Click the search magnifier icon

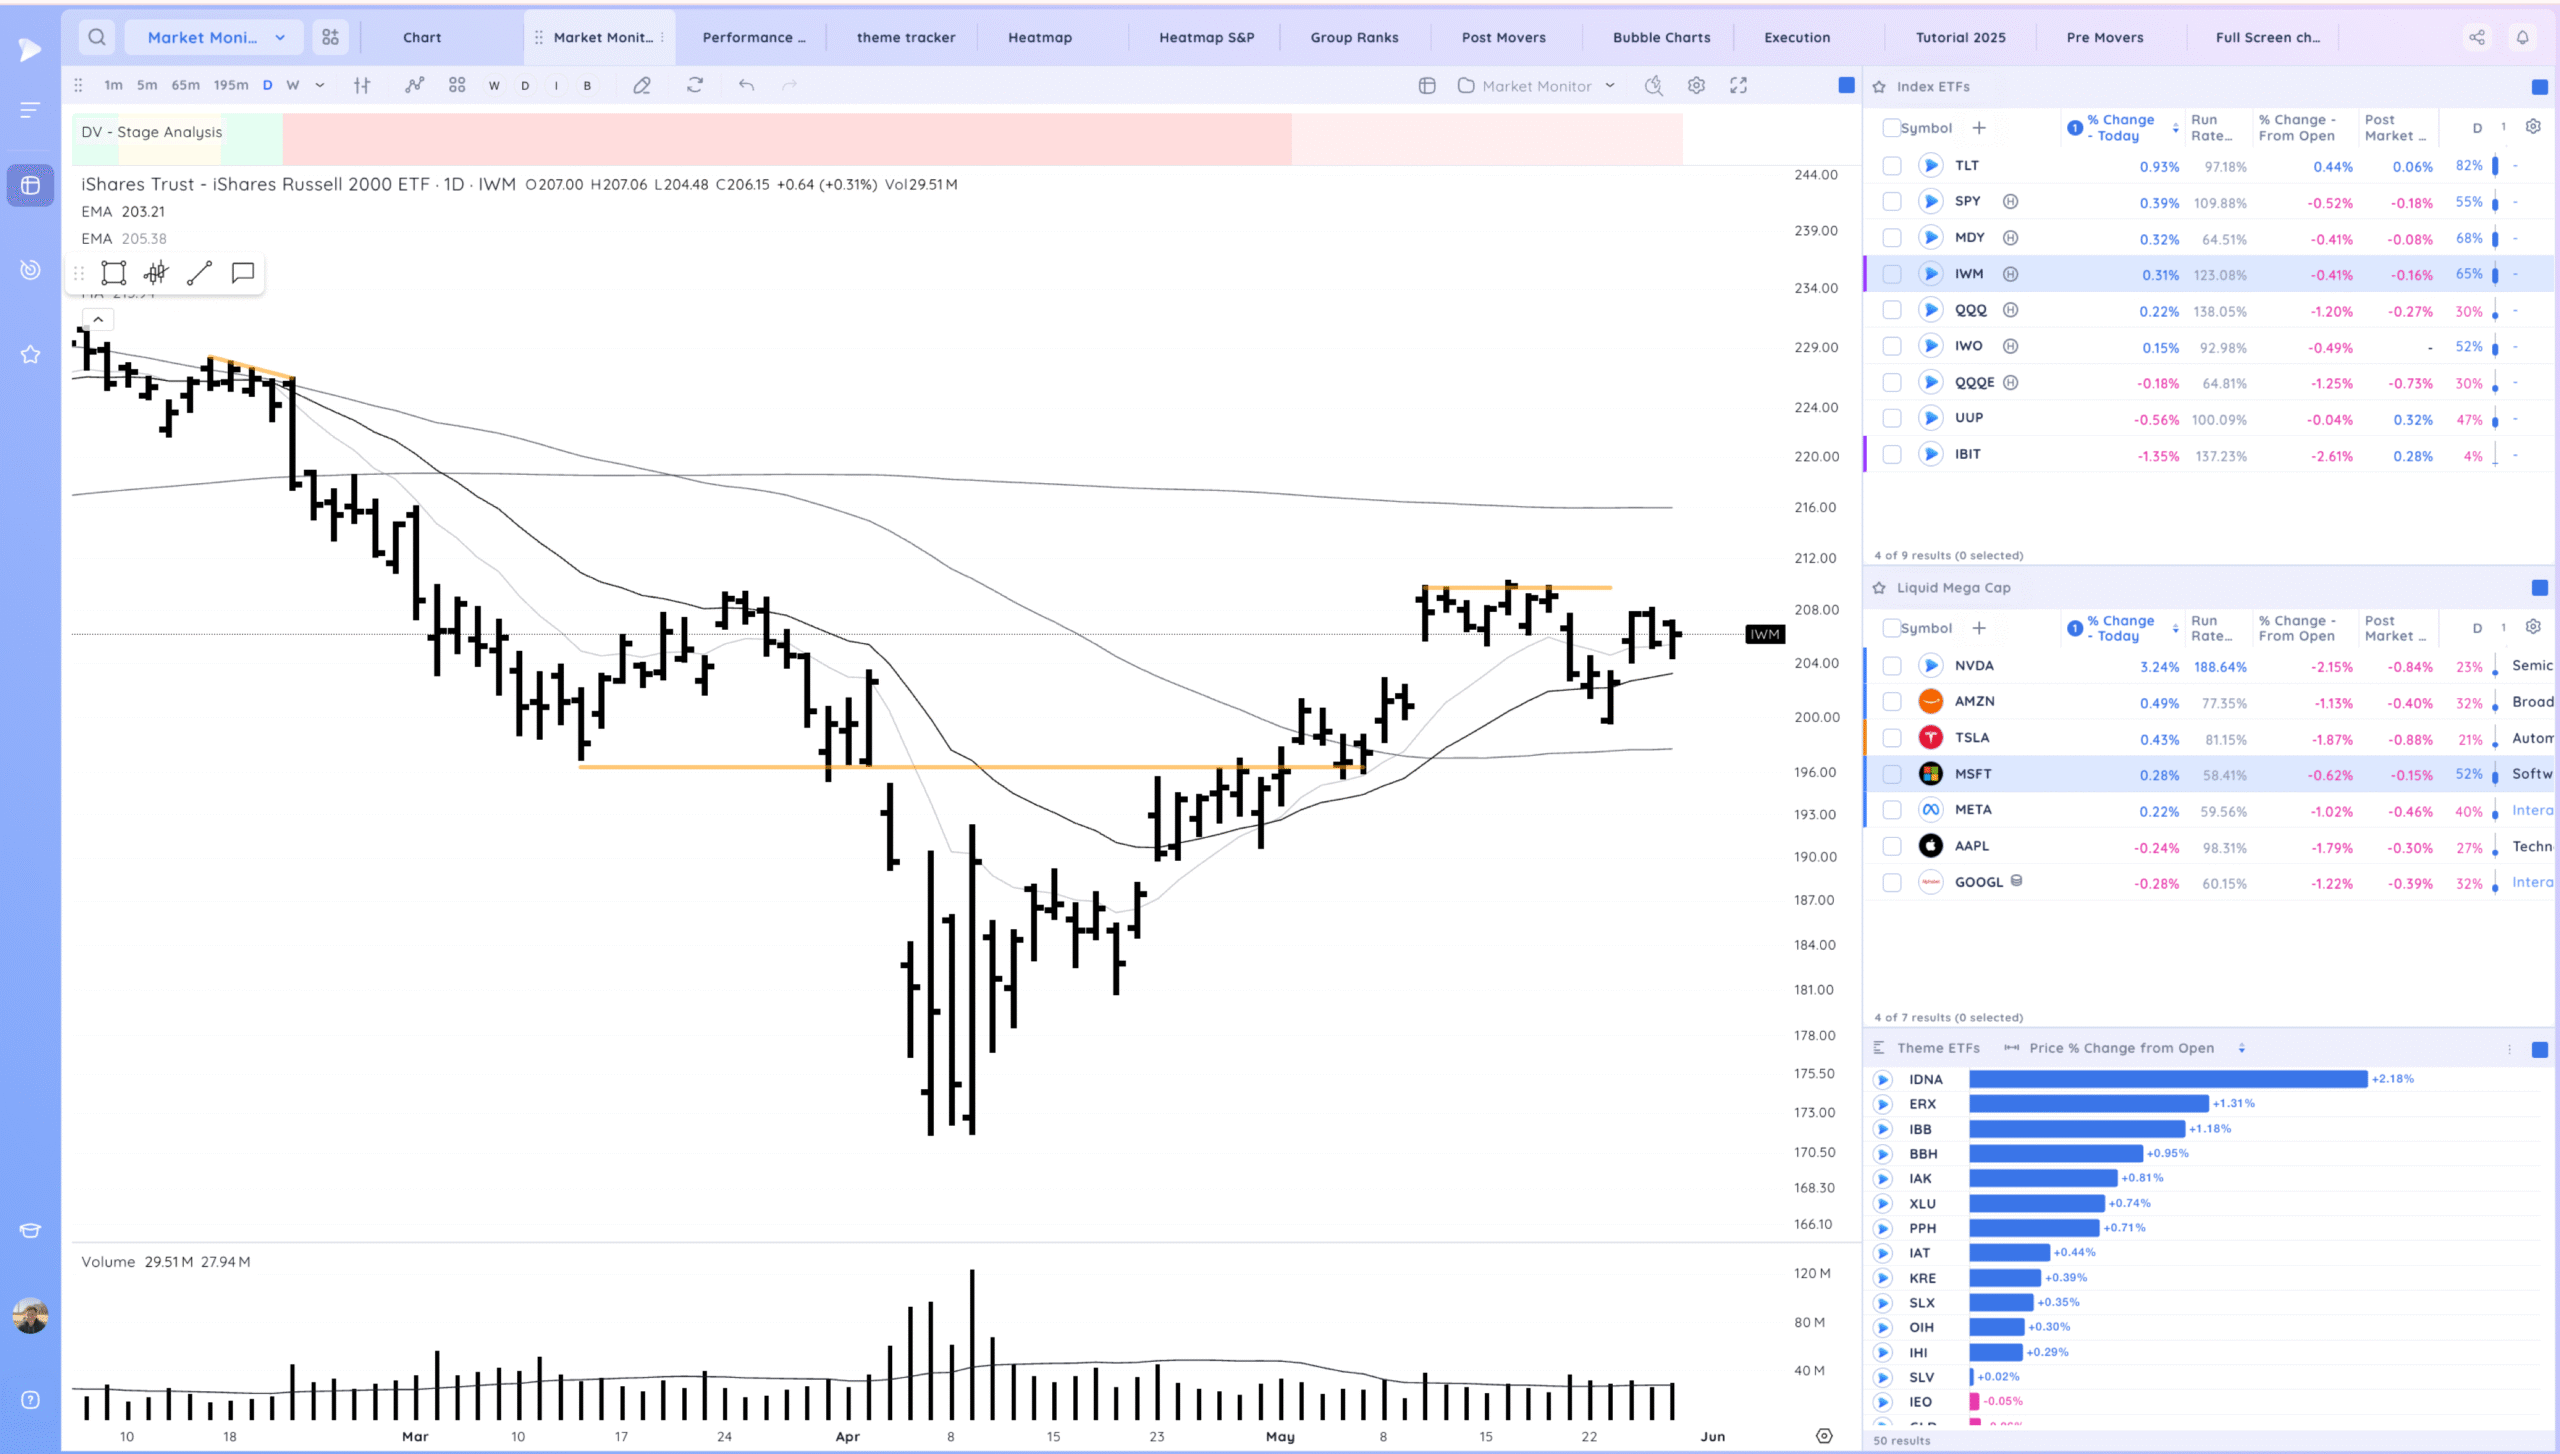pyautogui.click(x=96, y=37)
